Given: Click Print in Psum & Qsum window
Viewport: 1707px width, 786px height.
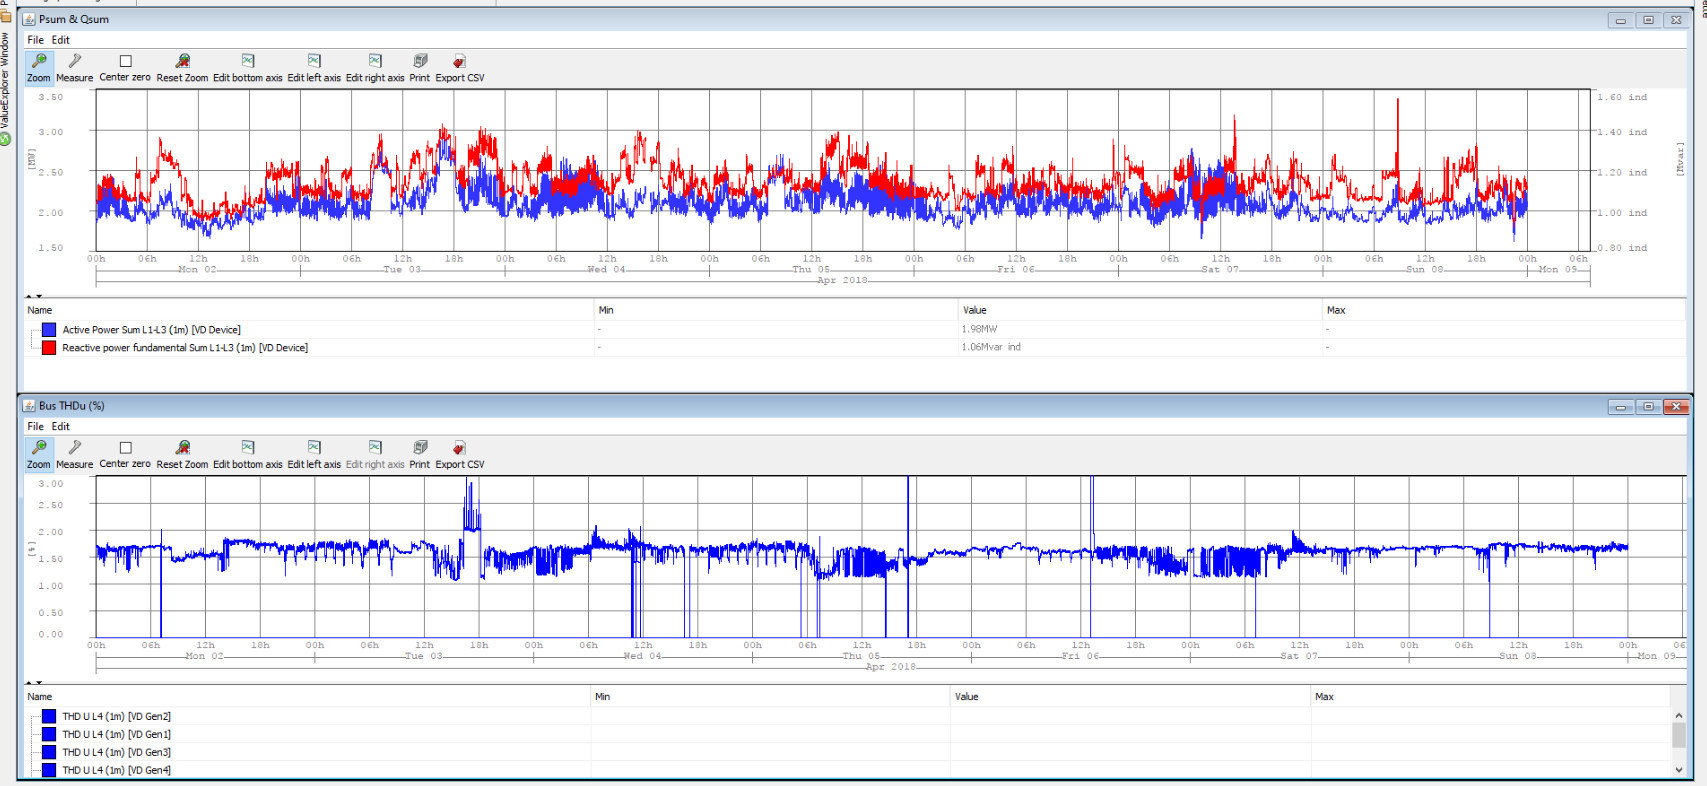Looking at the screenshot, I should tap(420, 68).
